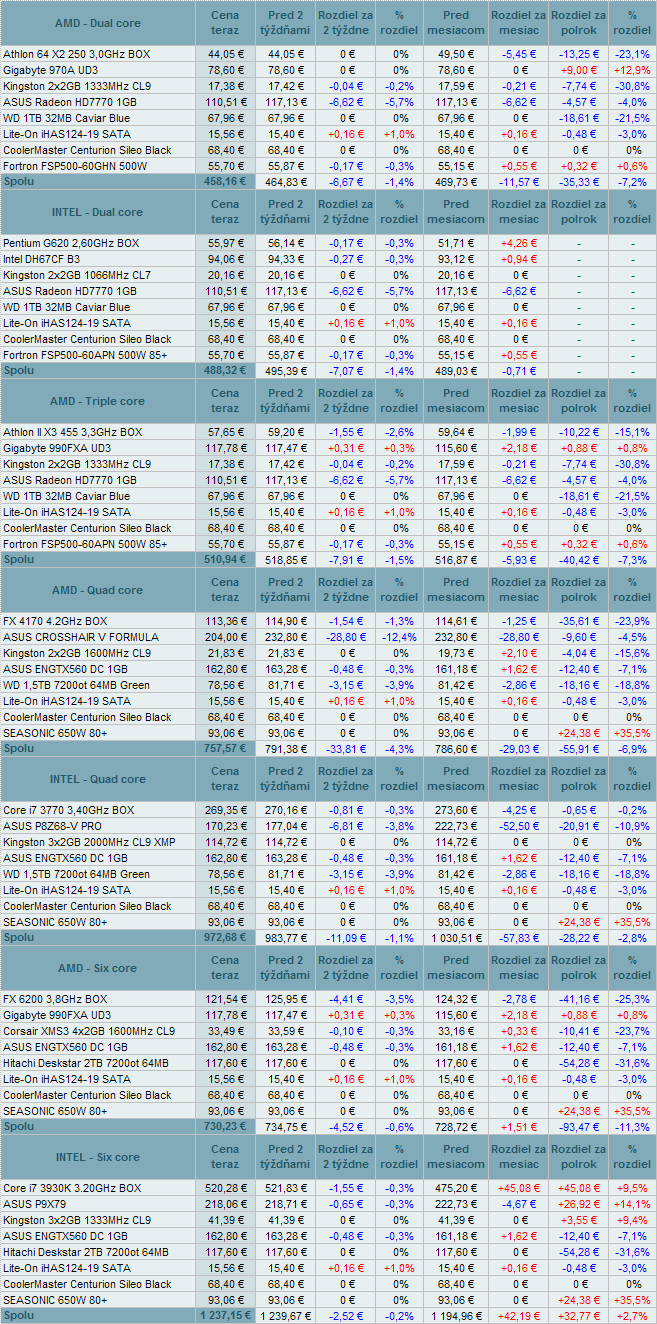The image size is (657, 1324).
Task: Click the '464,83 €' total two weeks ago
Action: coord(287,182)
